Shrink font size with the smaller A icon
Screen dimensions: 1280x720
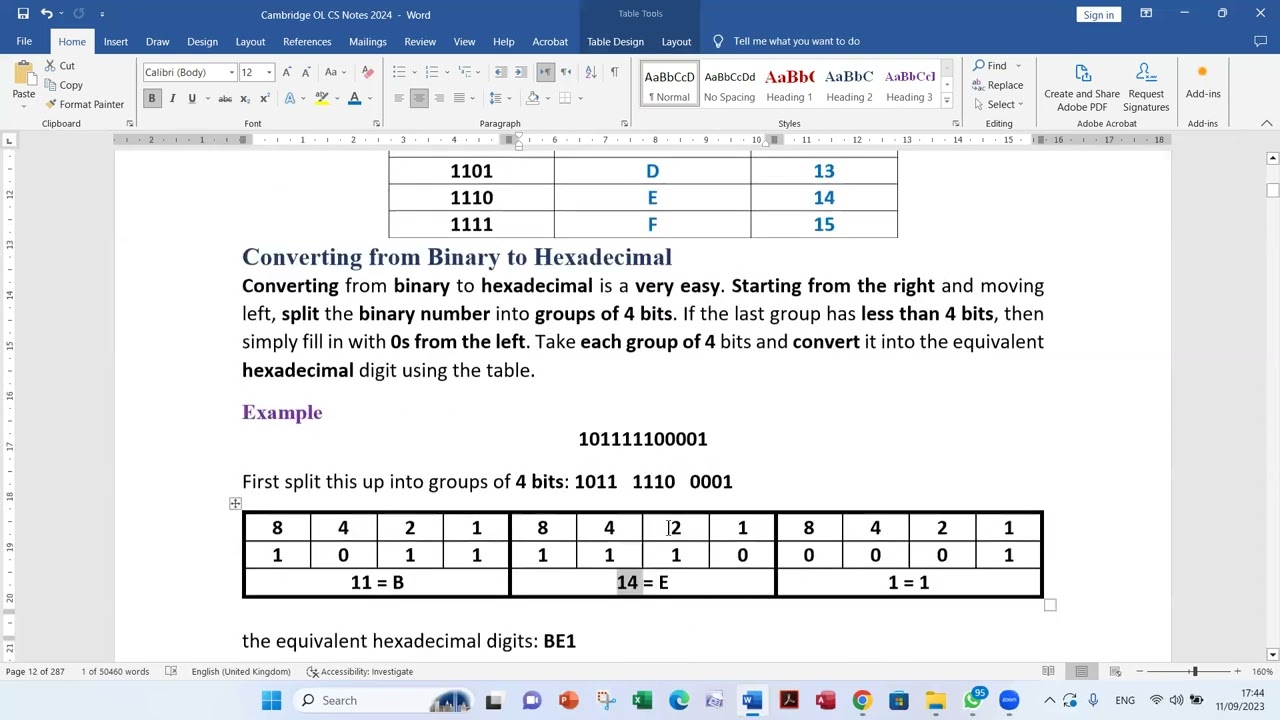click(306, 72)
